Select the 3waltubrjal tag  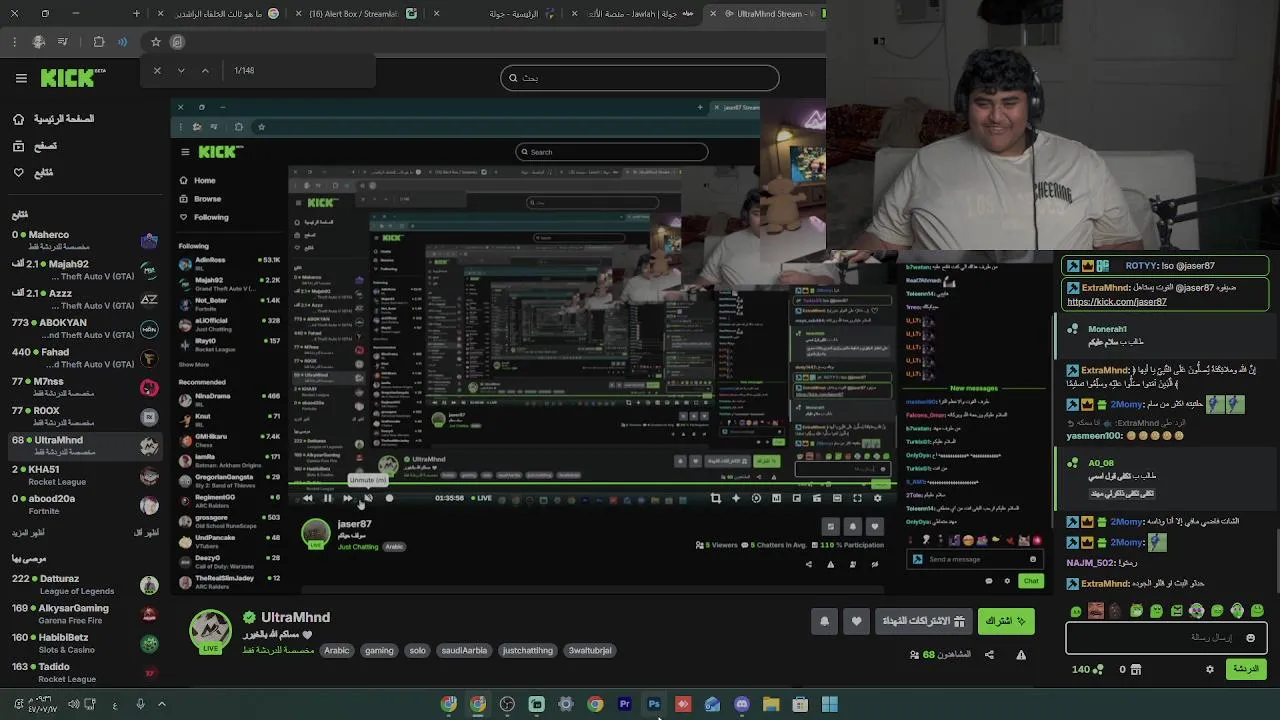pos(590,650)
